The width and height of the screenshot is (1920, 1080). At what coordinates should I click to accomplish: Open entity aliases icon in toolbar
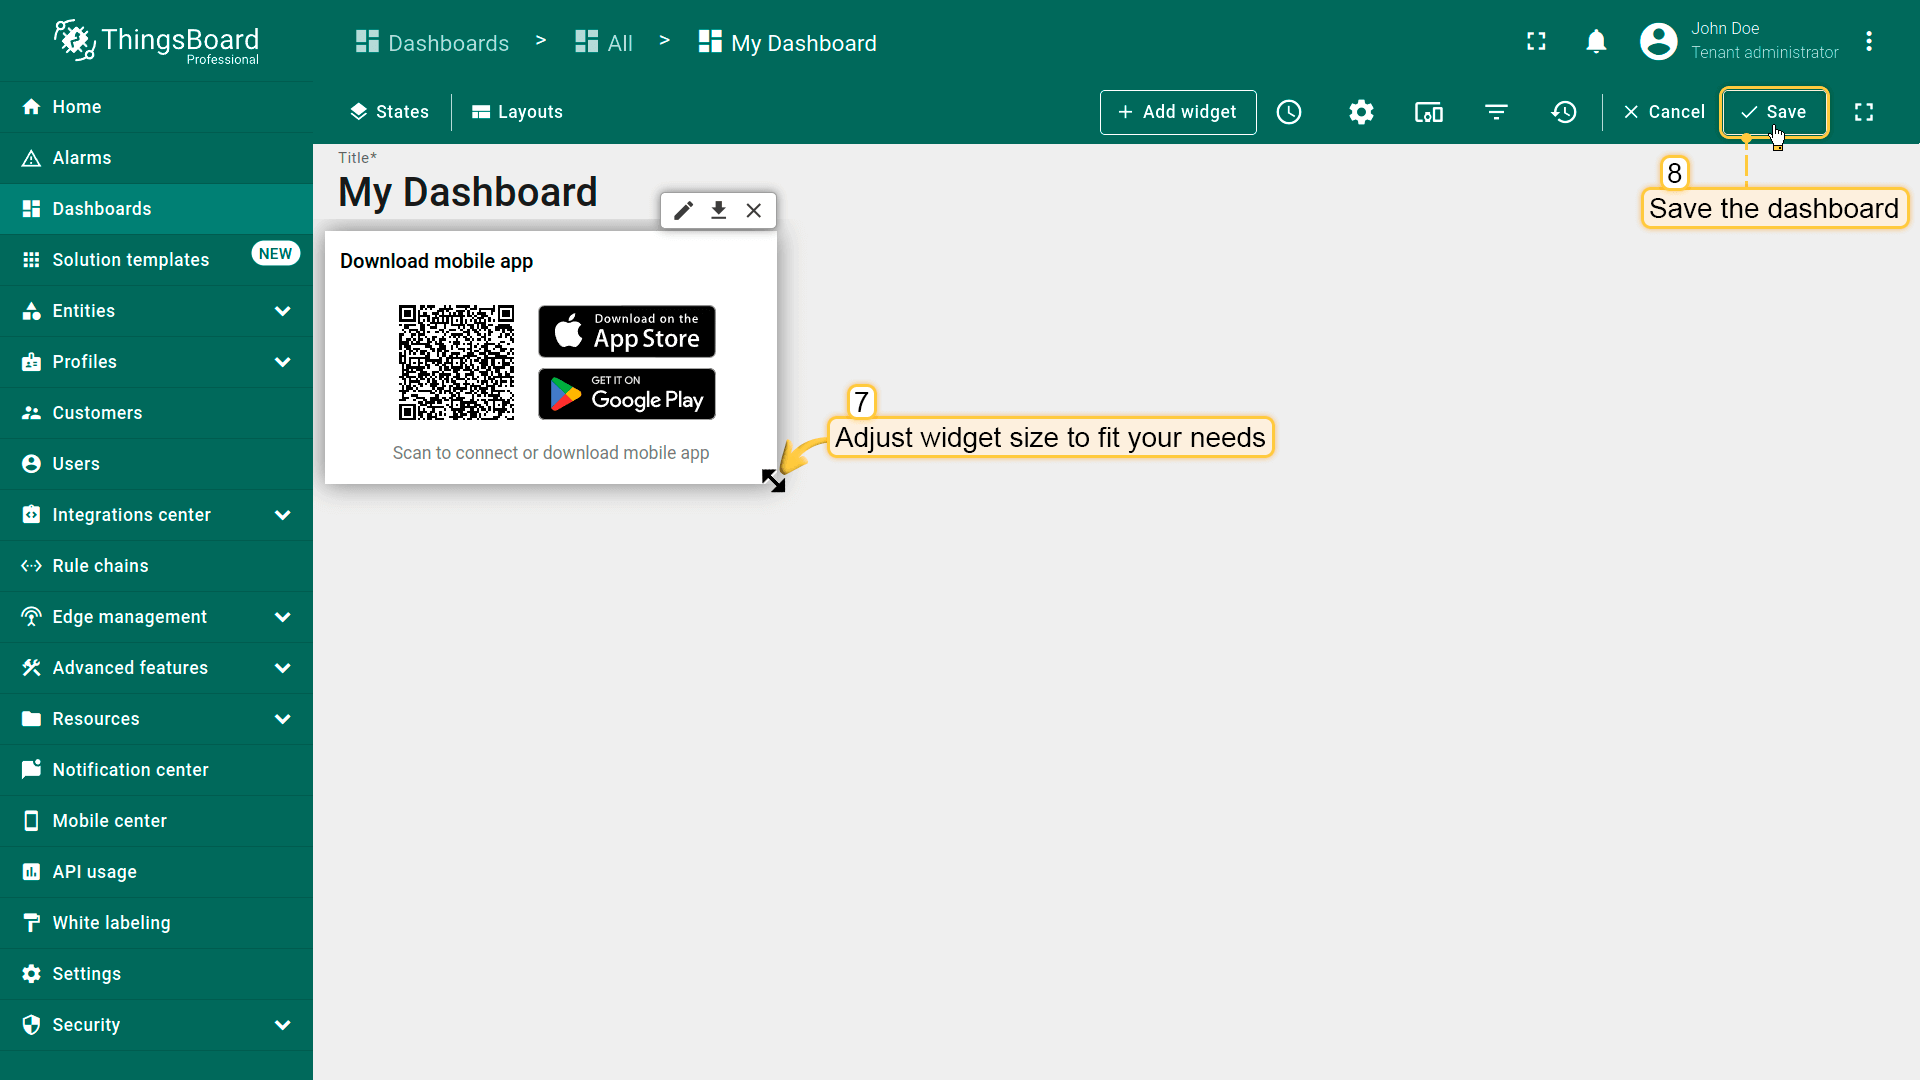click(x=1428, y=112)
